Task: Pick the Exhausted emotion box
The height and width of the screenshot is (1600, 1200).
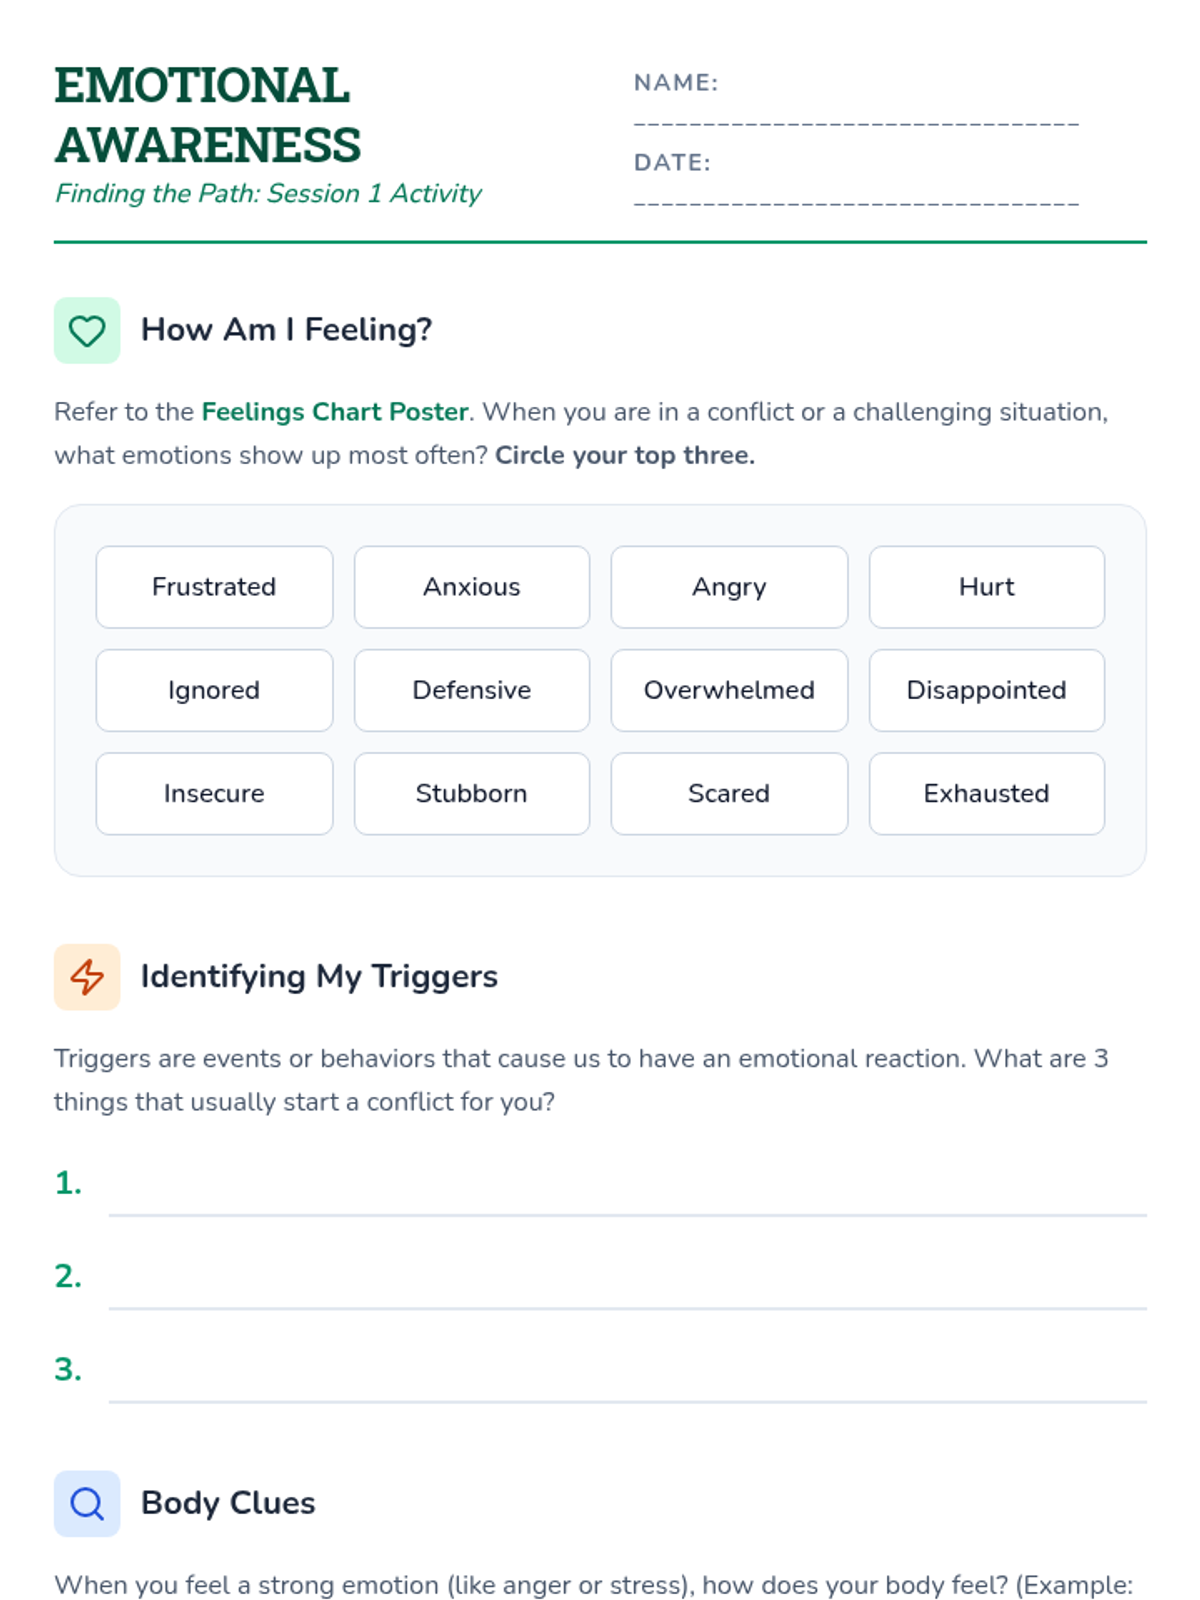Action: [987, 794]
